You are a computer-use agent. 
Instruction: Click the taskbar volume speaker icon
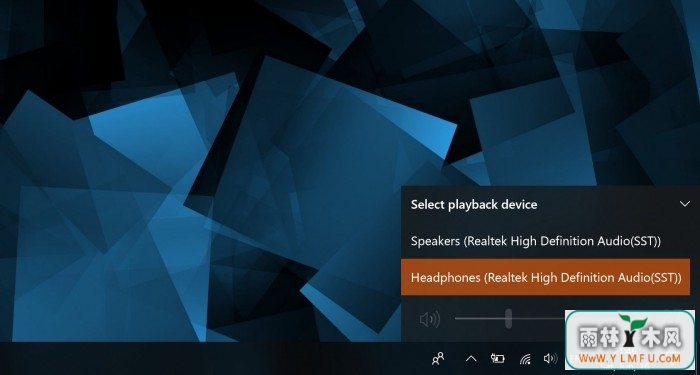[550, 358]
